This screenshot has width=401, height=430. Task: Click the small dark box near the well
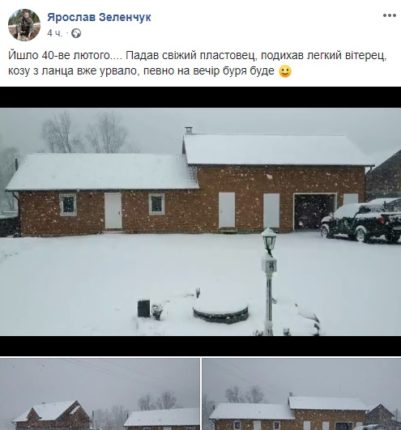pos(144,308)
